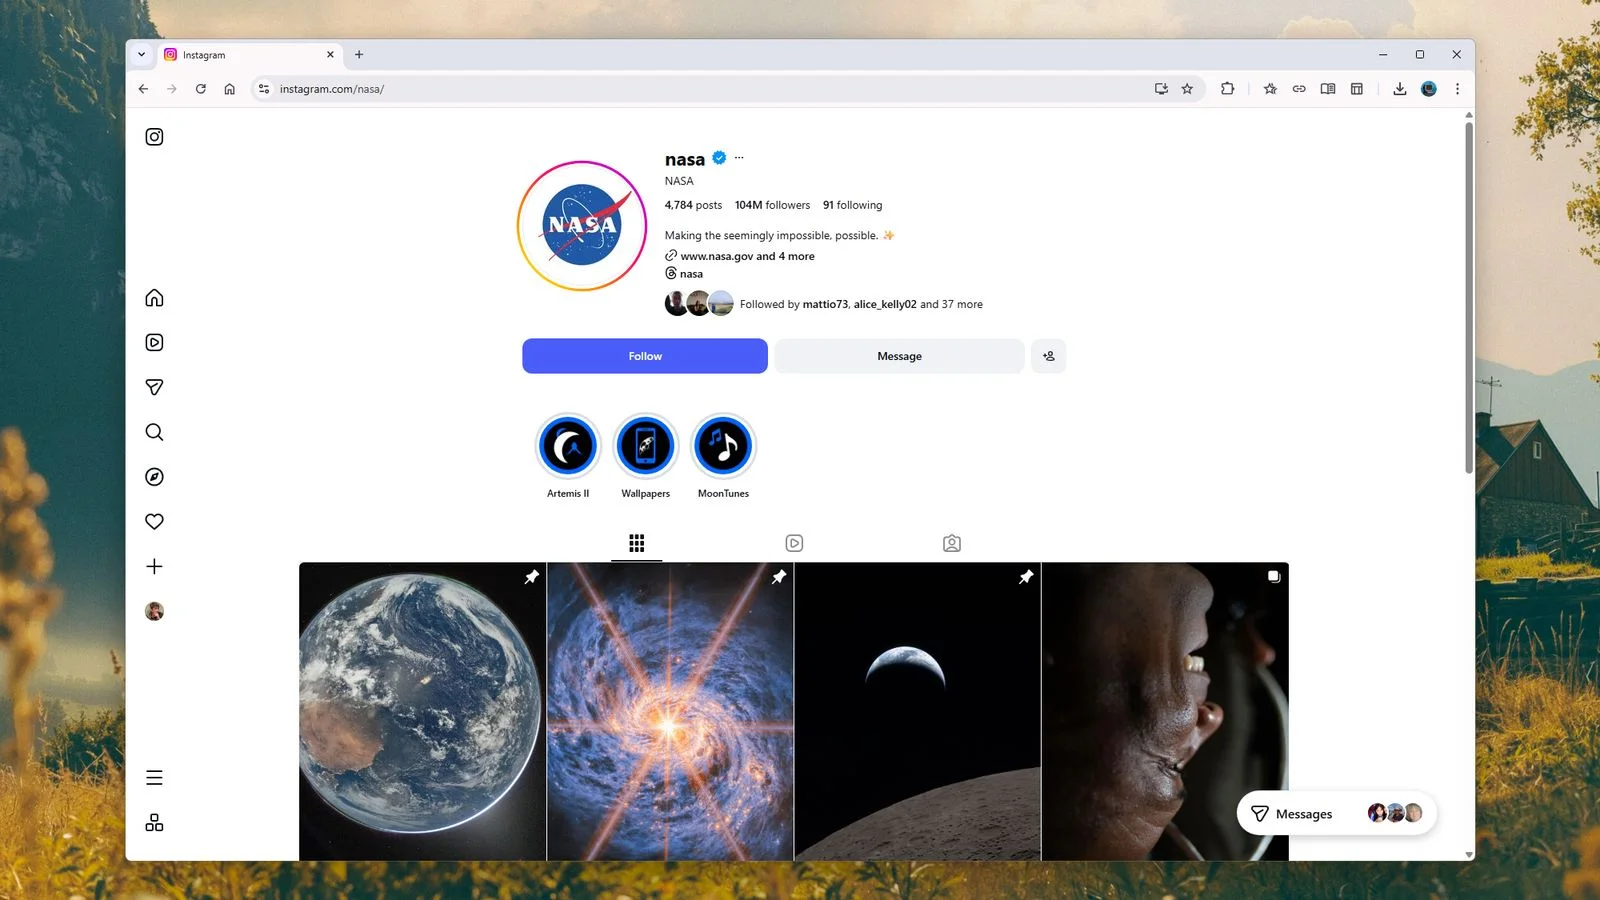Click the Instagram logo in the sidebar

pyautogui.click(x=154, y=137)
